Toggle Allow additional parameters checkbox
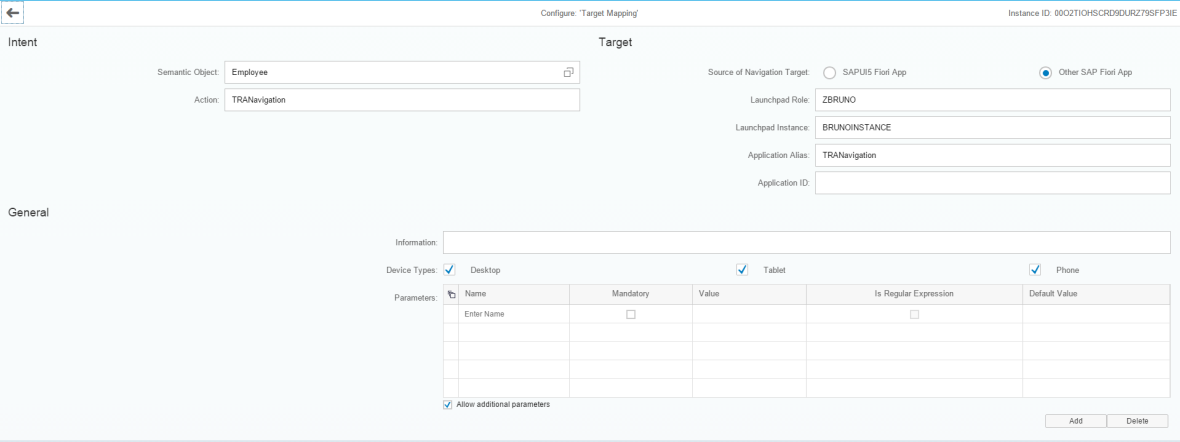The image size is (1180, 442). point(447,405)
